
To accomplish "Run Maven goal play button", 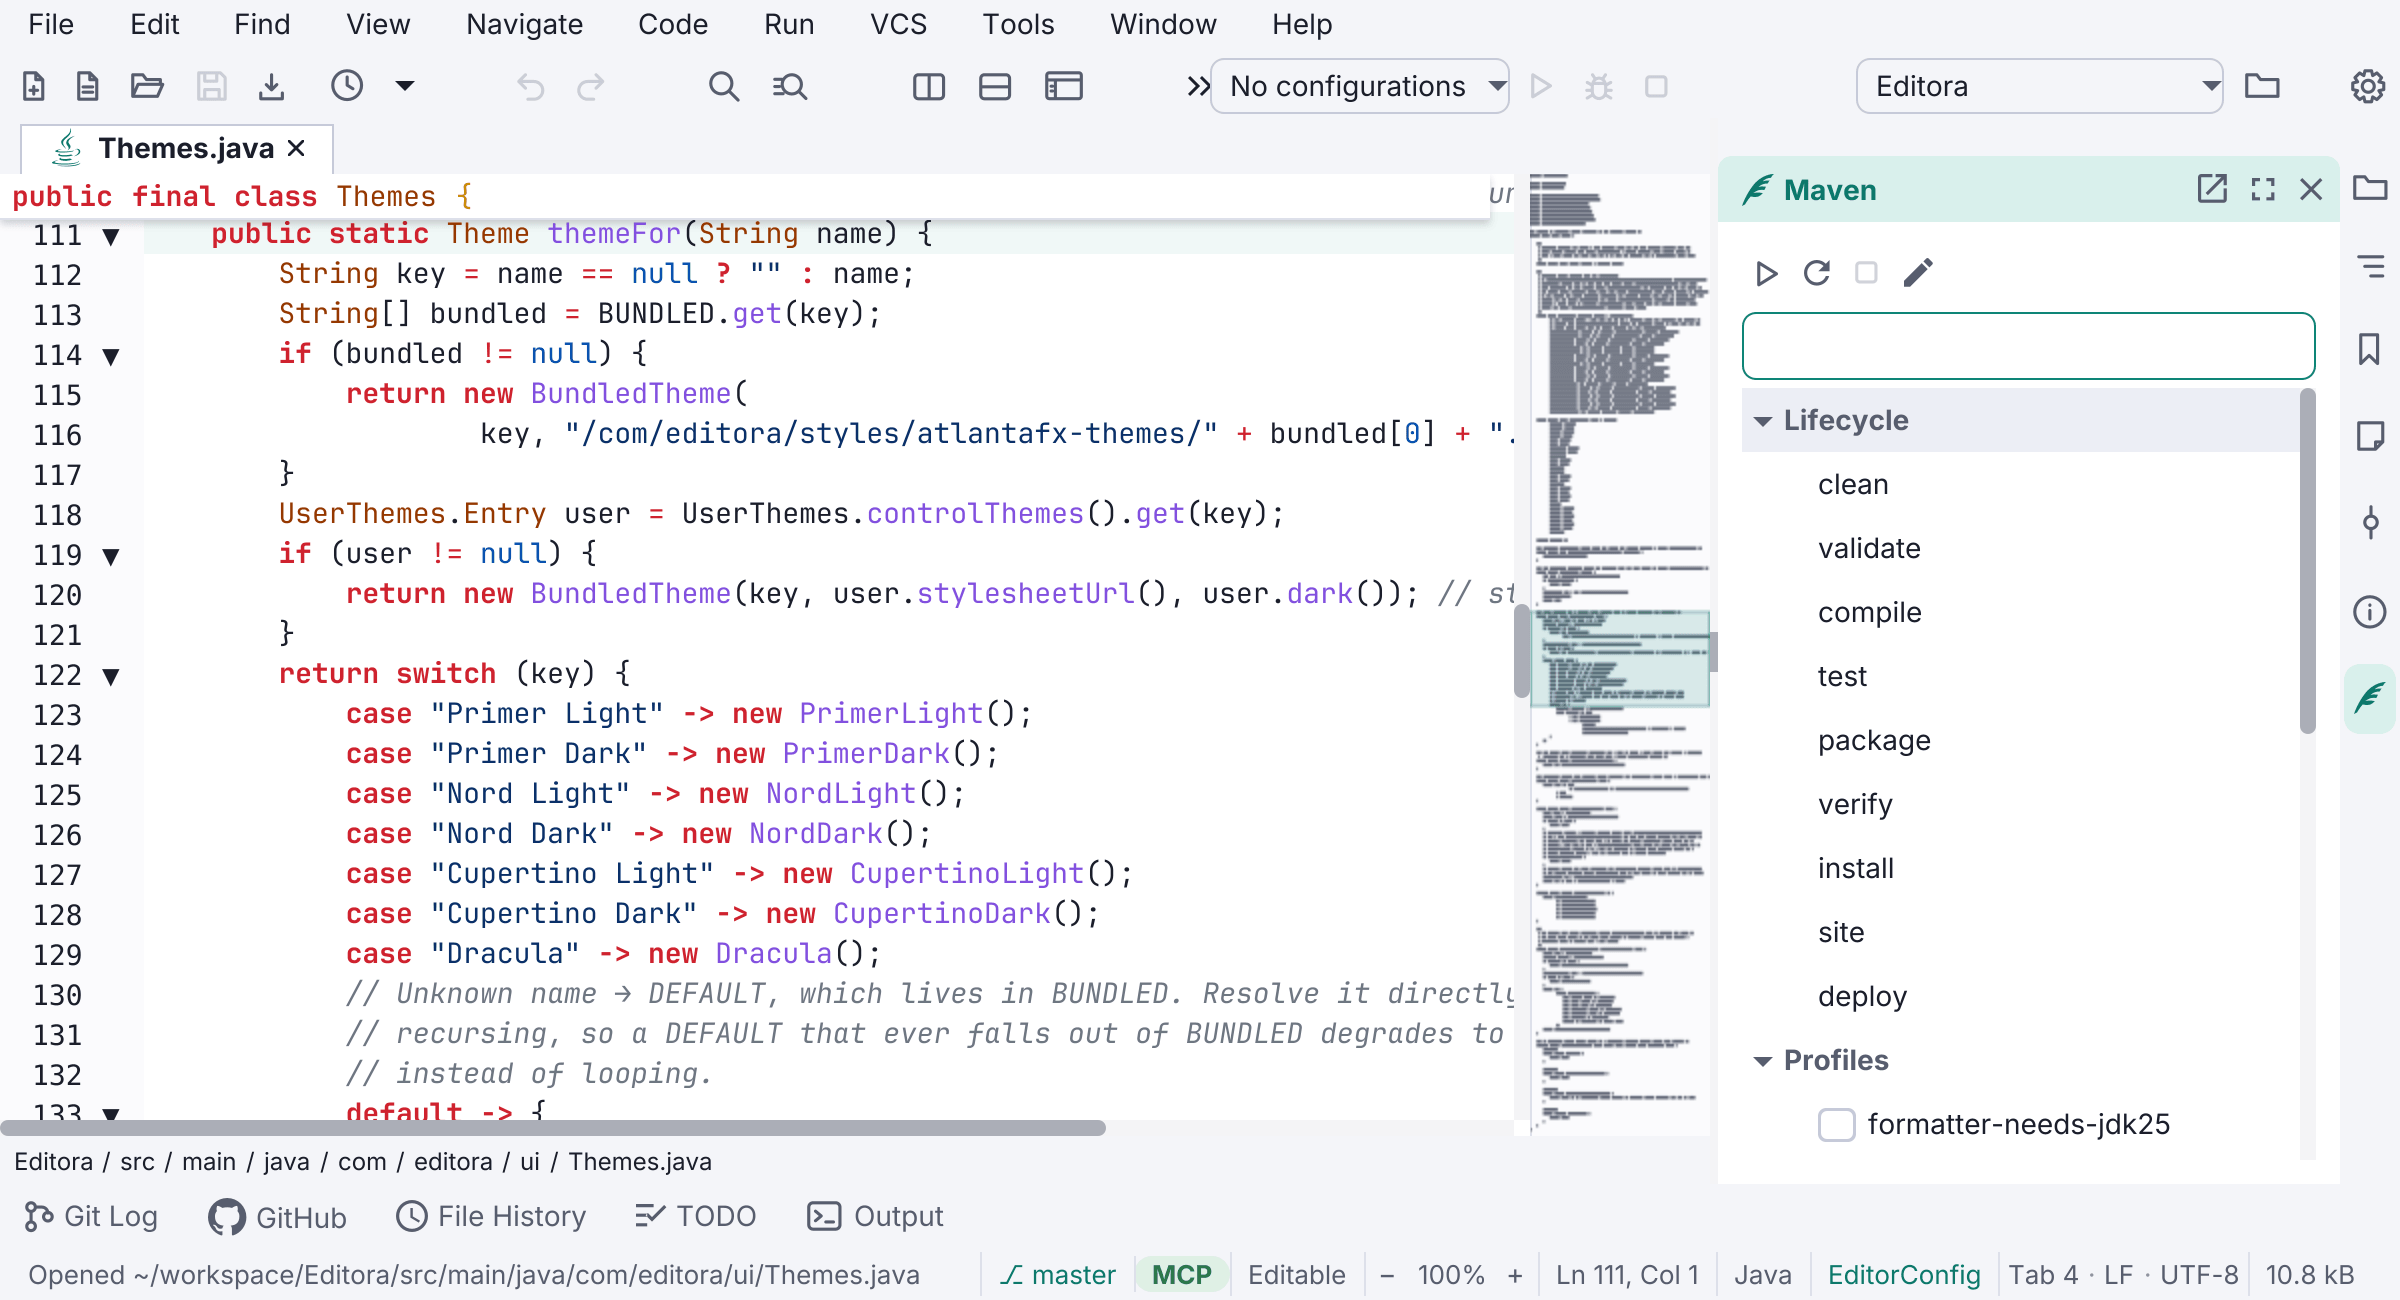I will (x=1767, y=273).
